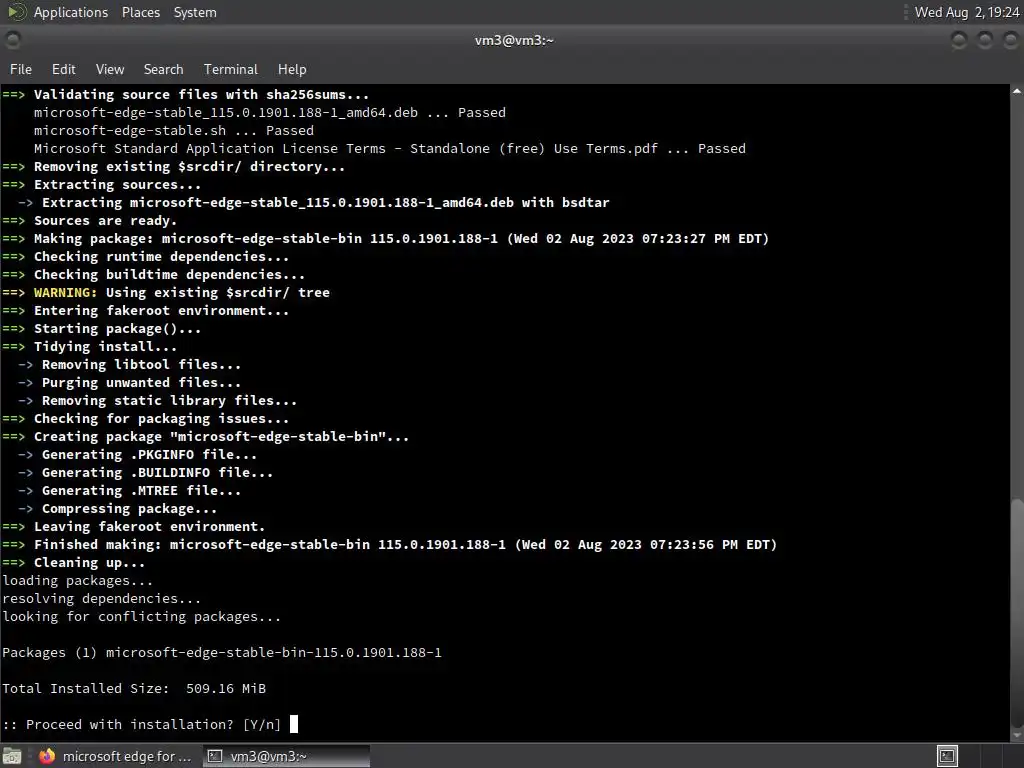This screenshot has height=768, width=1024.
Task: Click the scrollbar up arrow
Action: pyautogui.click(x=1017, y=91)
